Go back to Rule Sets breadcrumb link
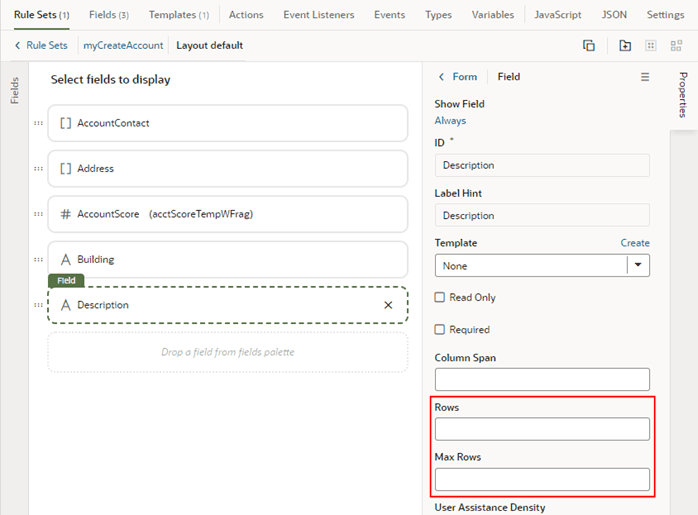Viewport: 698px width, 515px height. (x=47, y=45)
